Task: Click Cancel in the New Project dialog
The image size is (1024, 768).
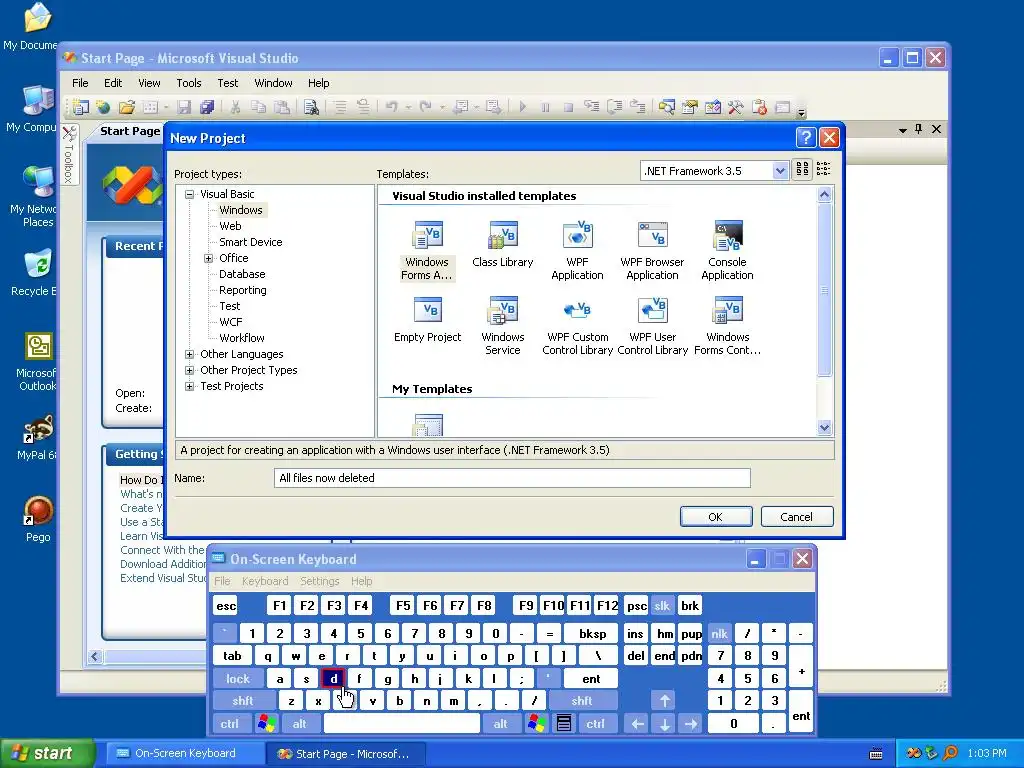Action: tap(797, 517)
